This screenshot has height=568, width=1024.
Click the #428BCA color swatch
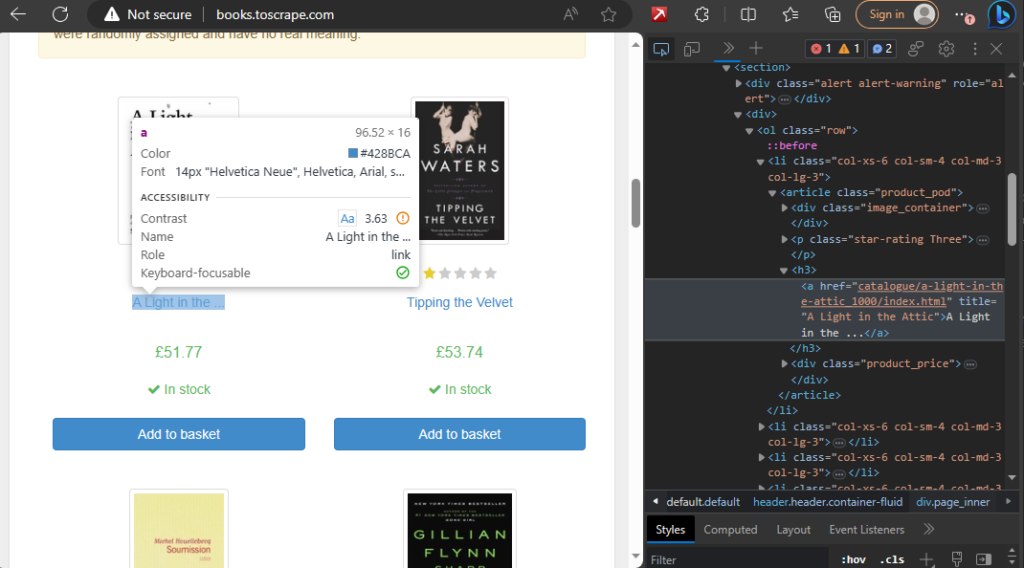[x=353, y=153]
